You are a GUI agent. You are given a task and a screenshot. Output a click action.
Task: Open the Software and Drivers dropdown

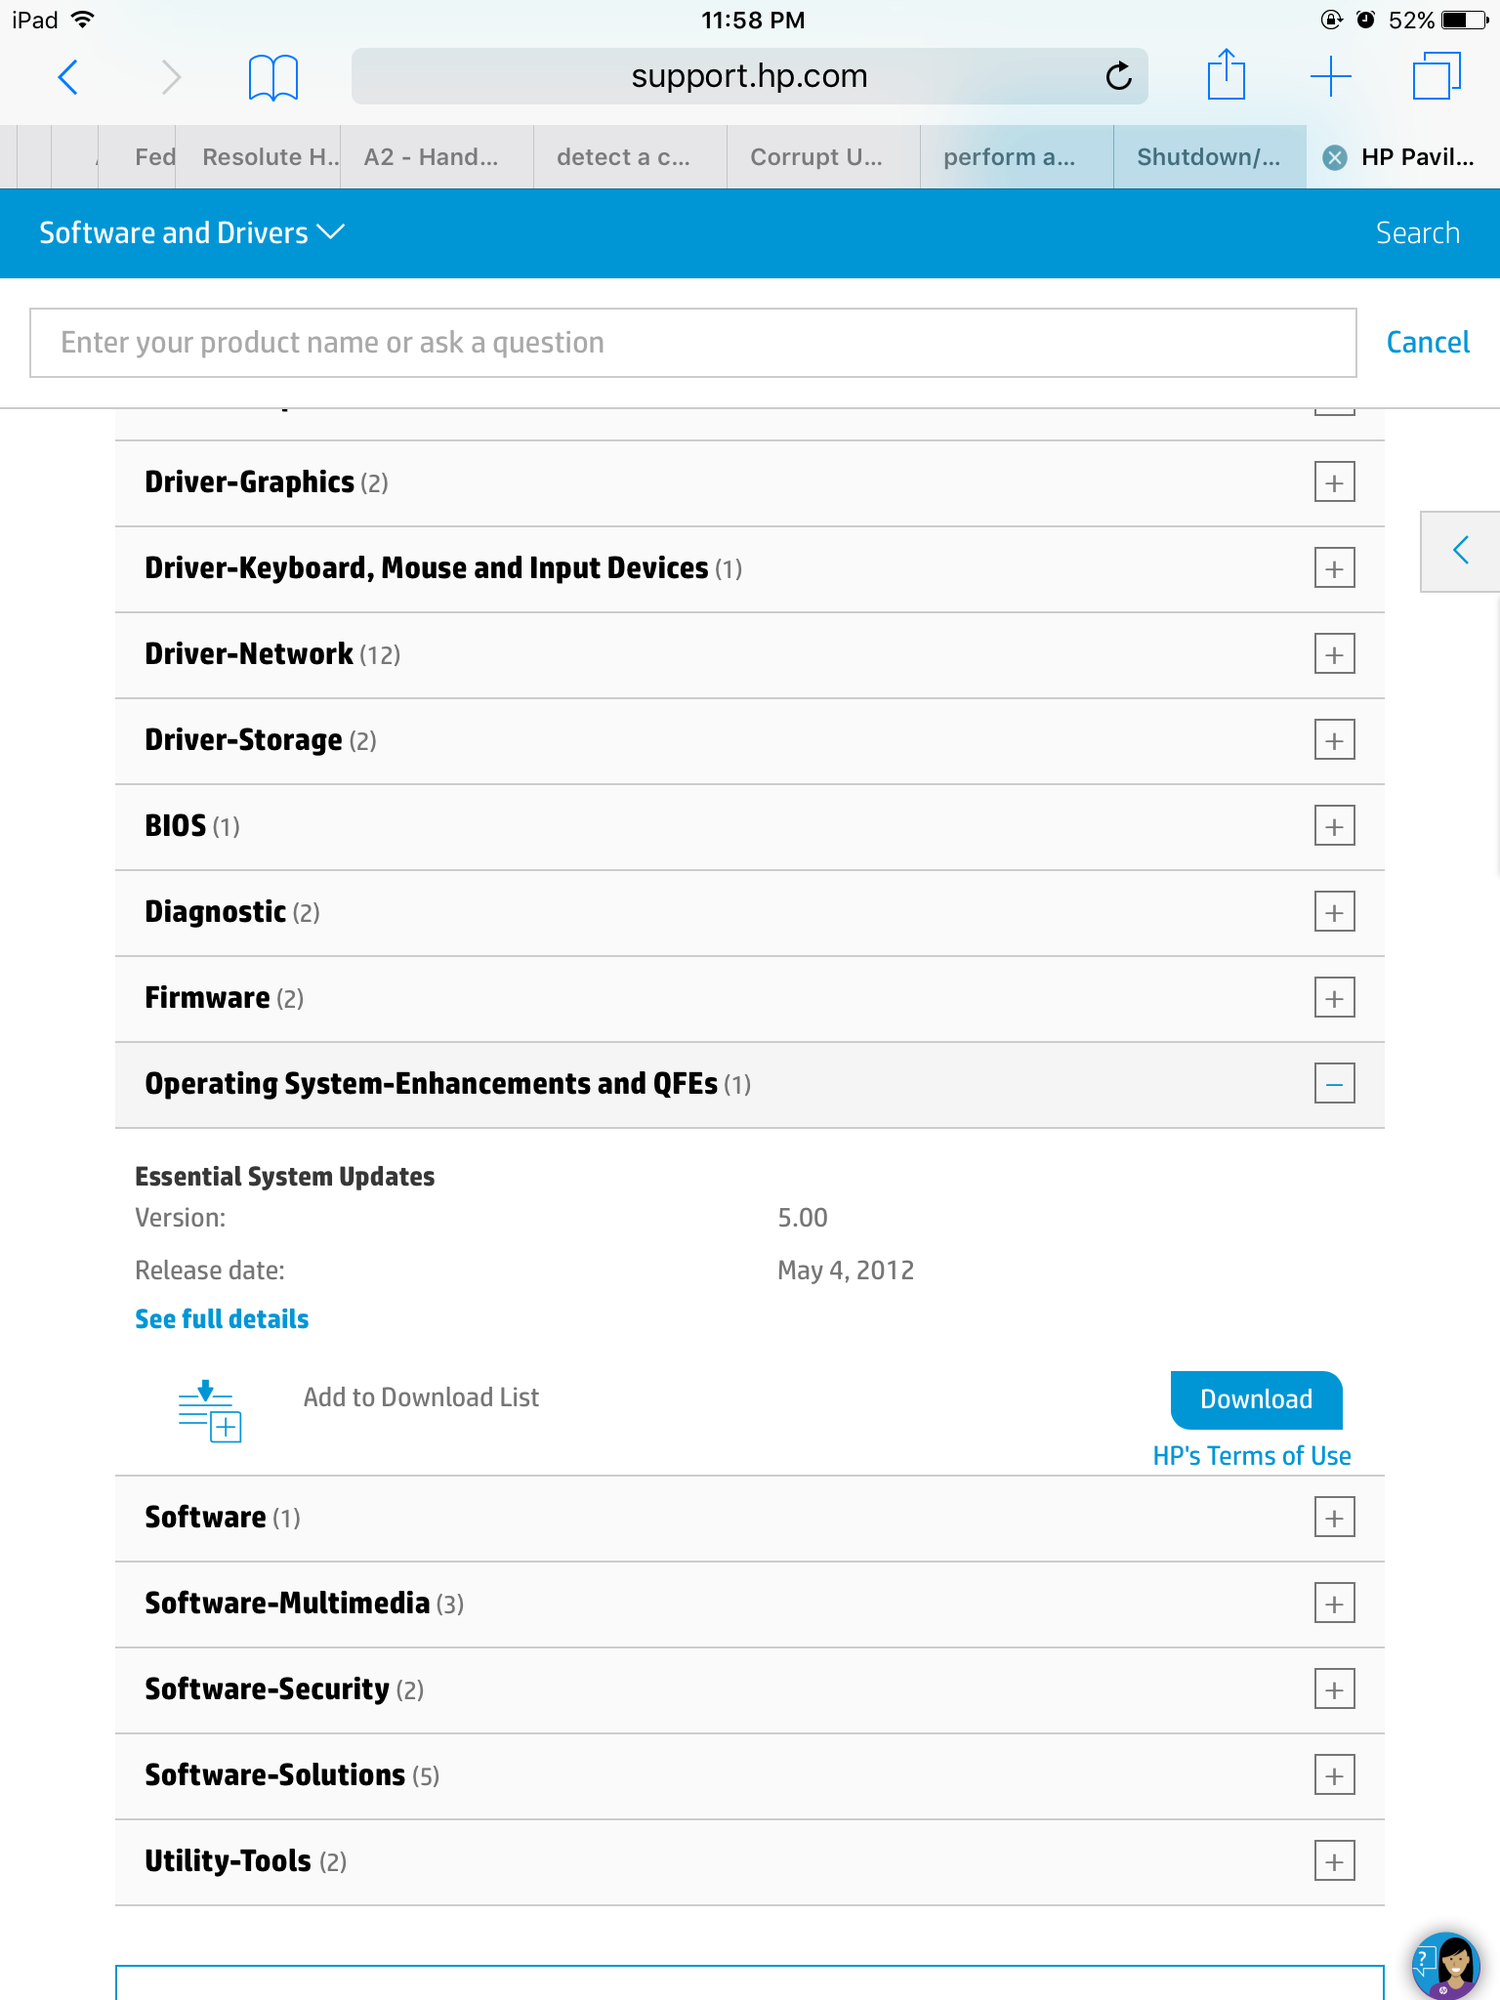coord(191,233)
